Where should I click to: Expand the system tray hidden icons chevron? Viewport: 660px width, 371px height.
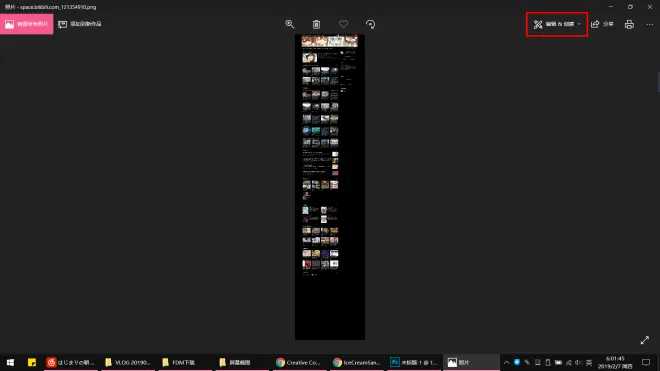506,363
